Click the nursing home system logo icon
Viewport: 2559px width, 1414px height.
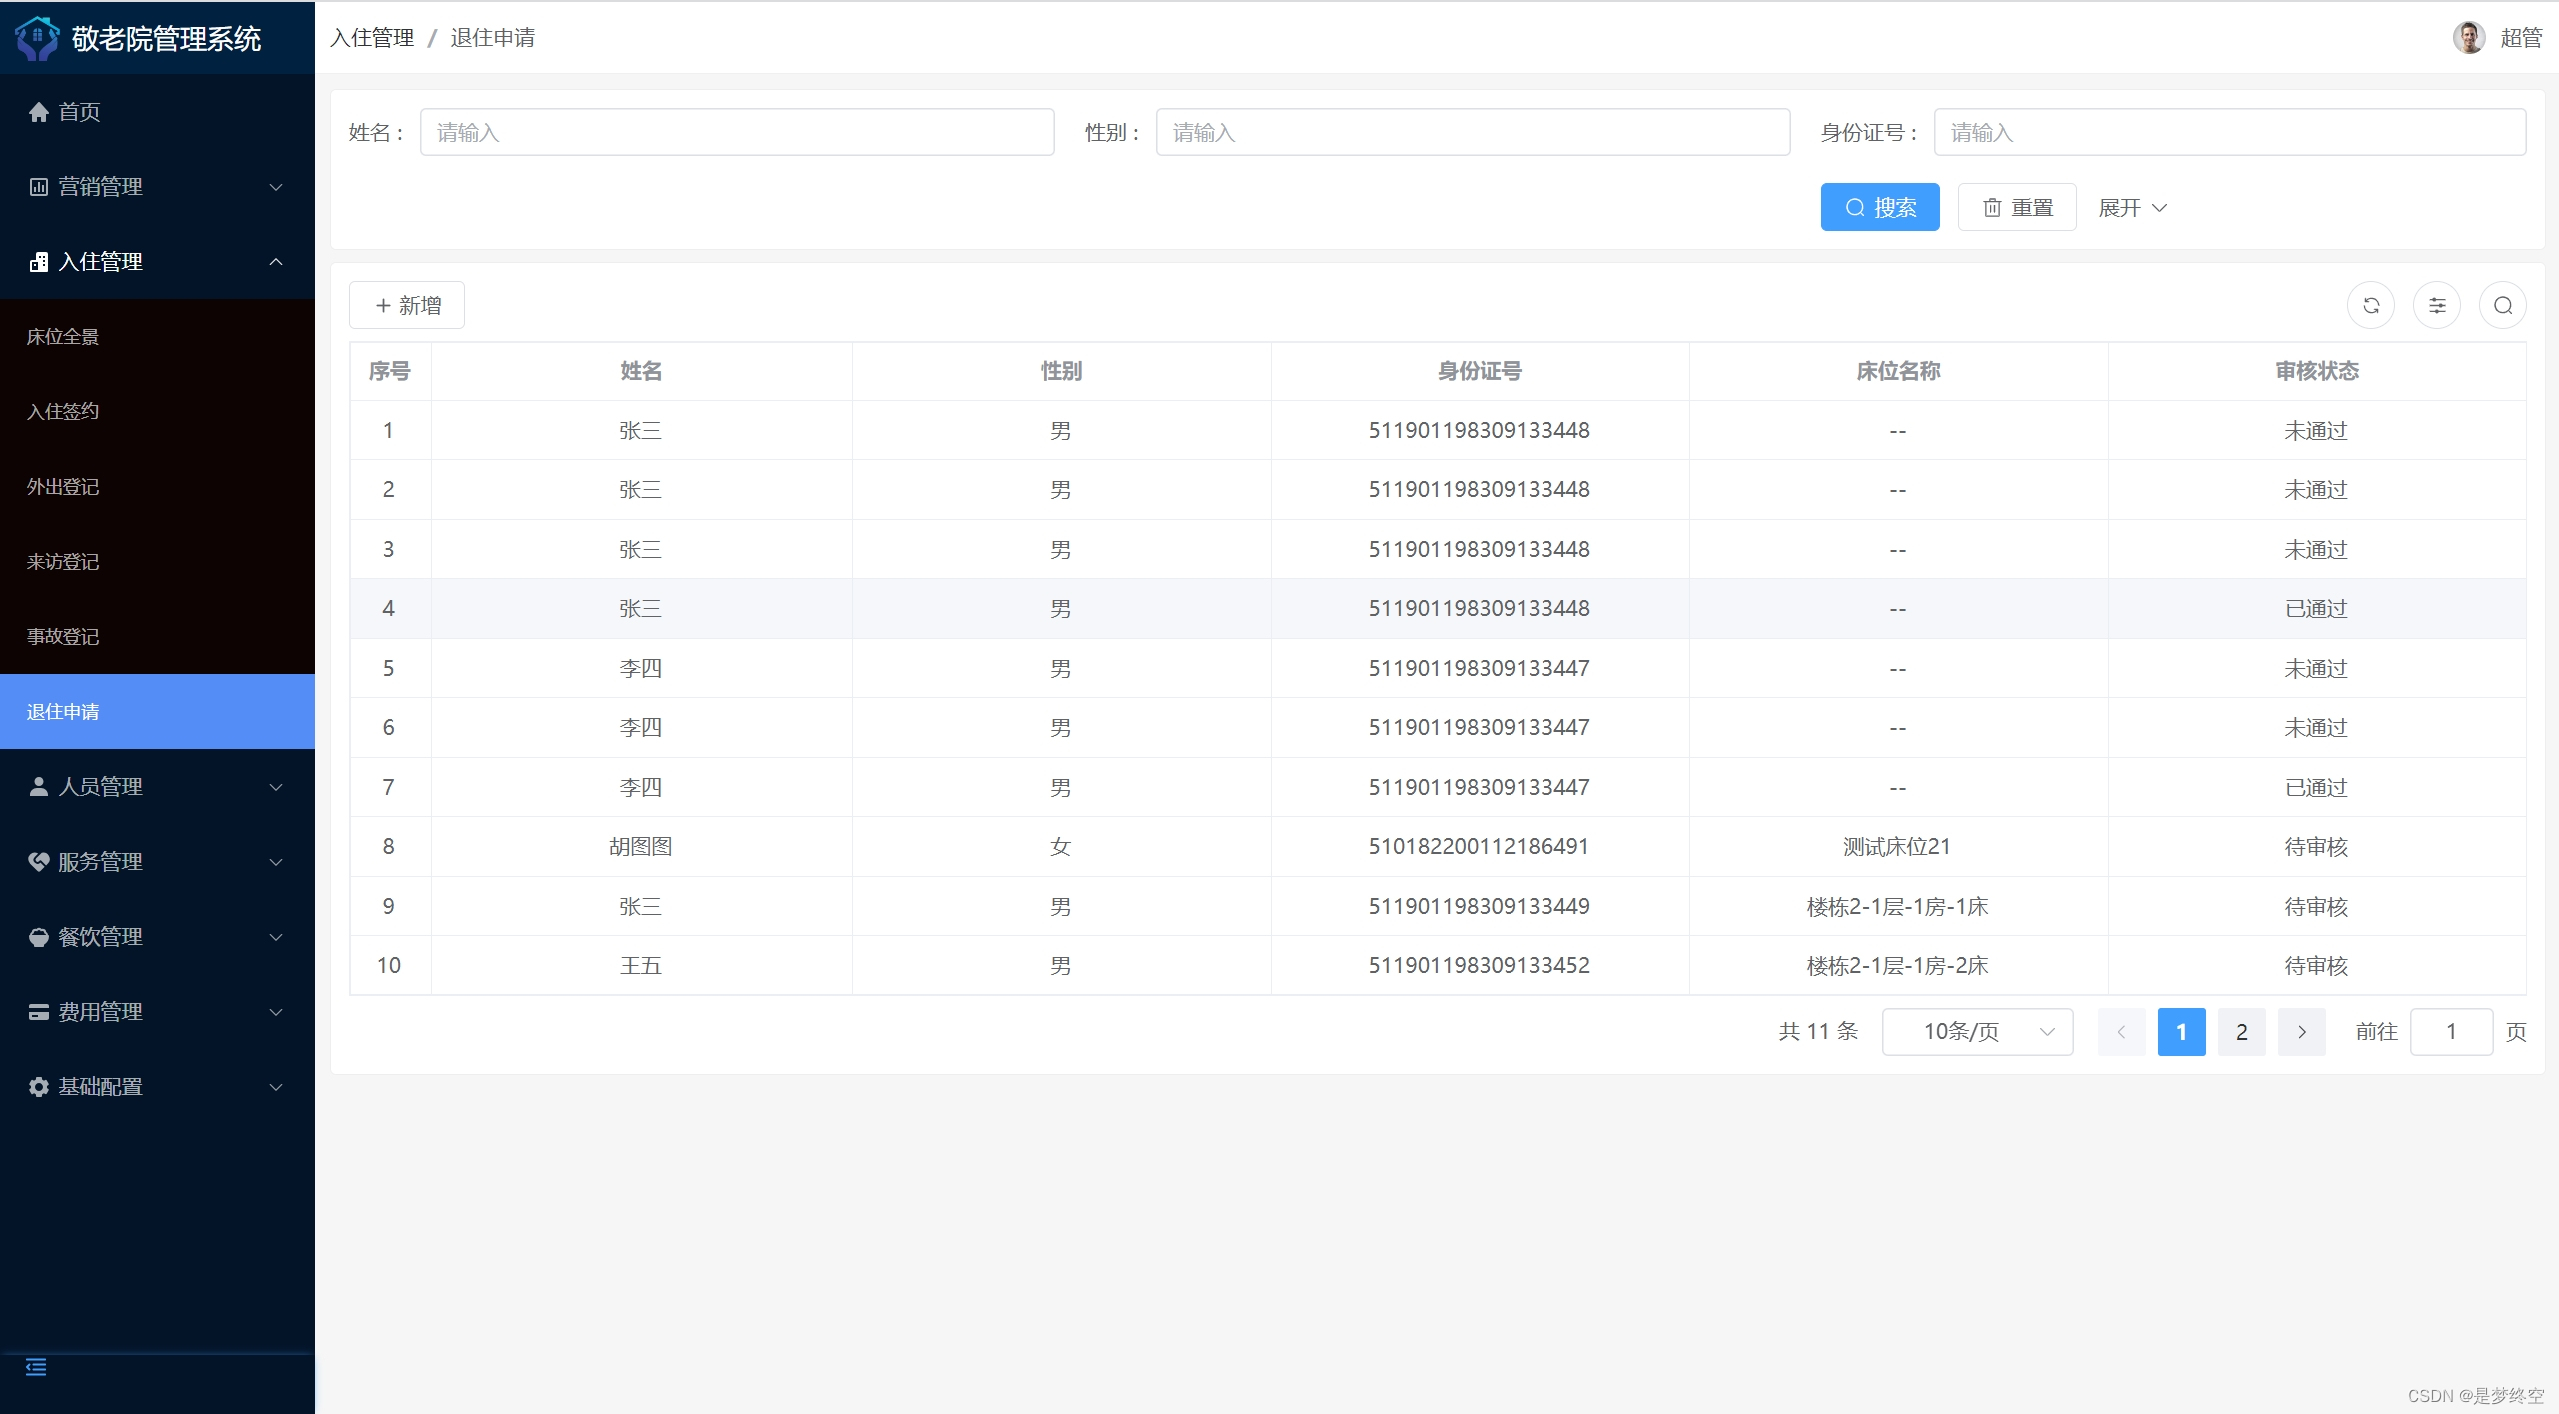[x=37, y=38]
